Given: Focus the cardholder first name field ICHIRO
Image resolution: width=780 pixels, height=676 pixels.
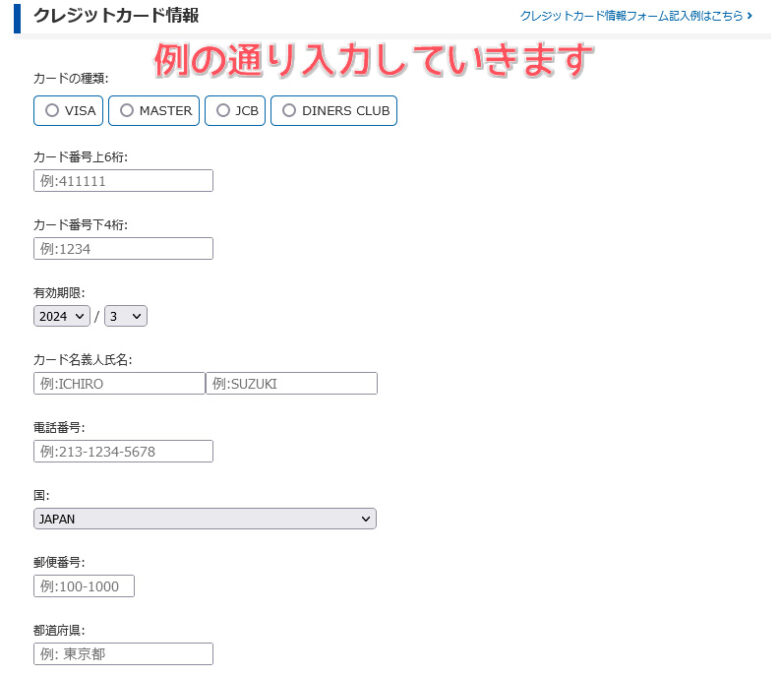Looking at the screenshot, I should point(119,384).
